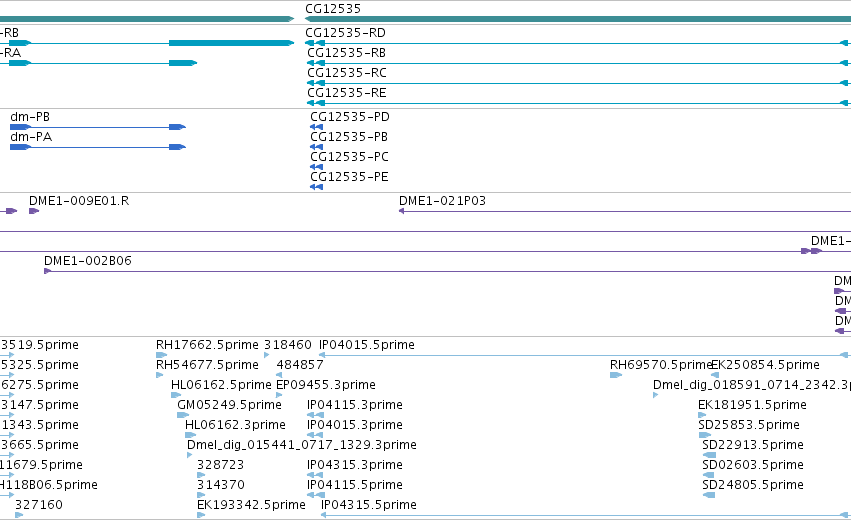Select the DME1-009E01.R clone label
851x520 pixels.
pyautogui.click(x=79, y=201)
